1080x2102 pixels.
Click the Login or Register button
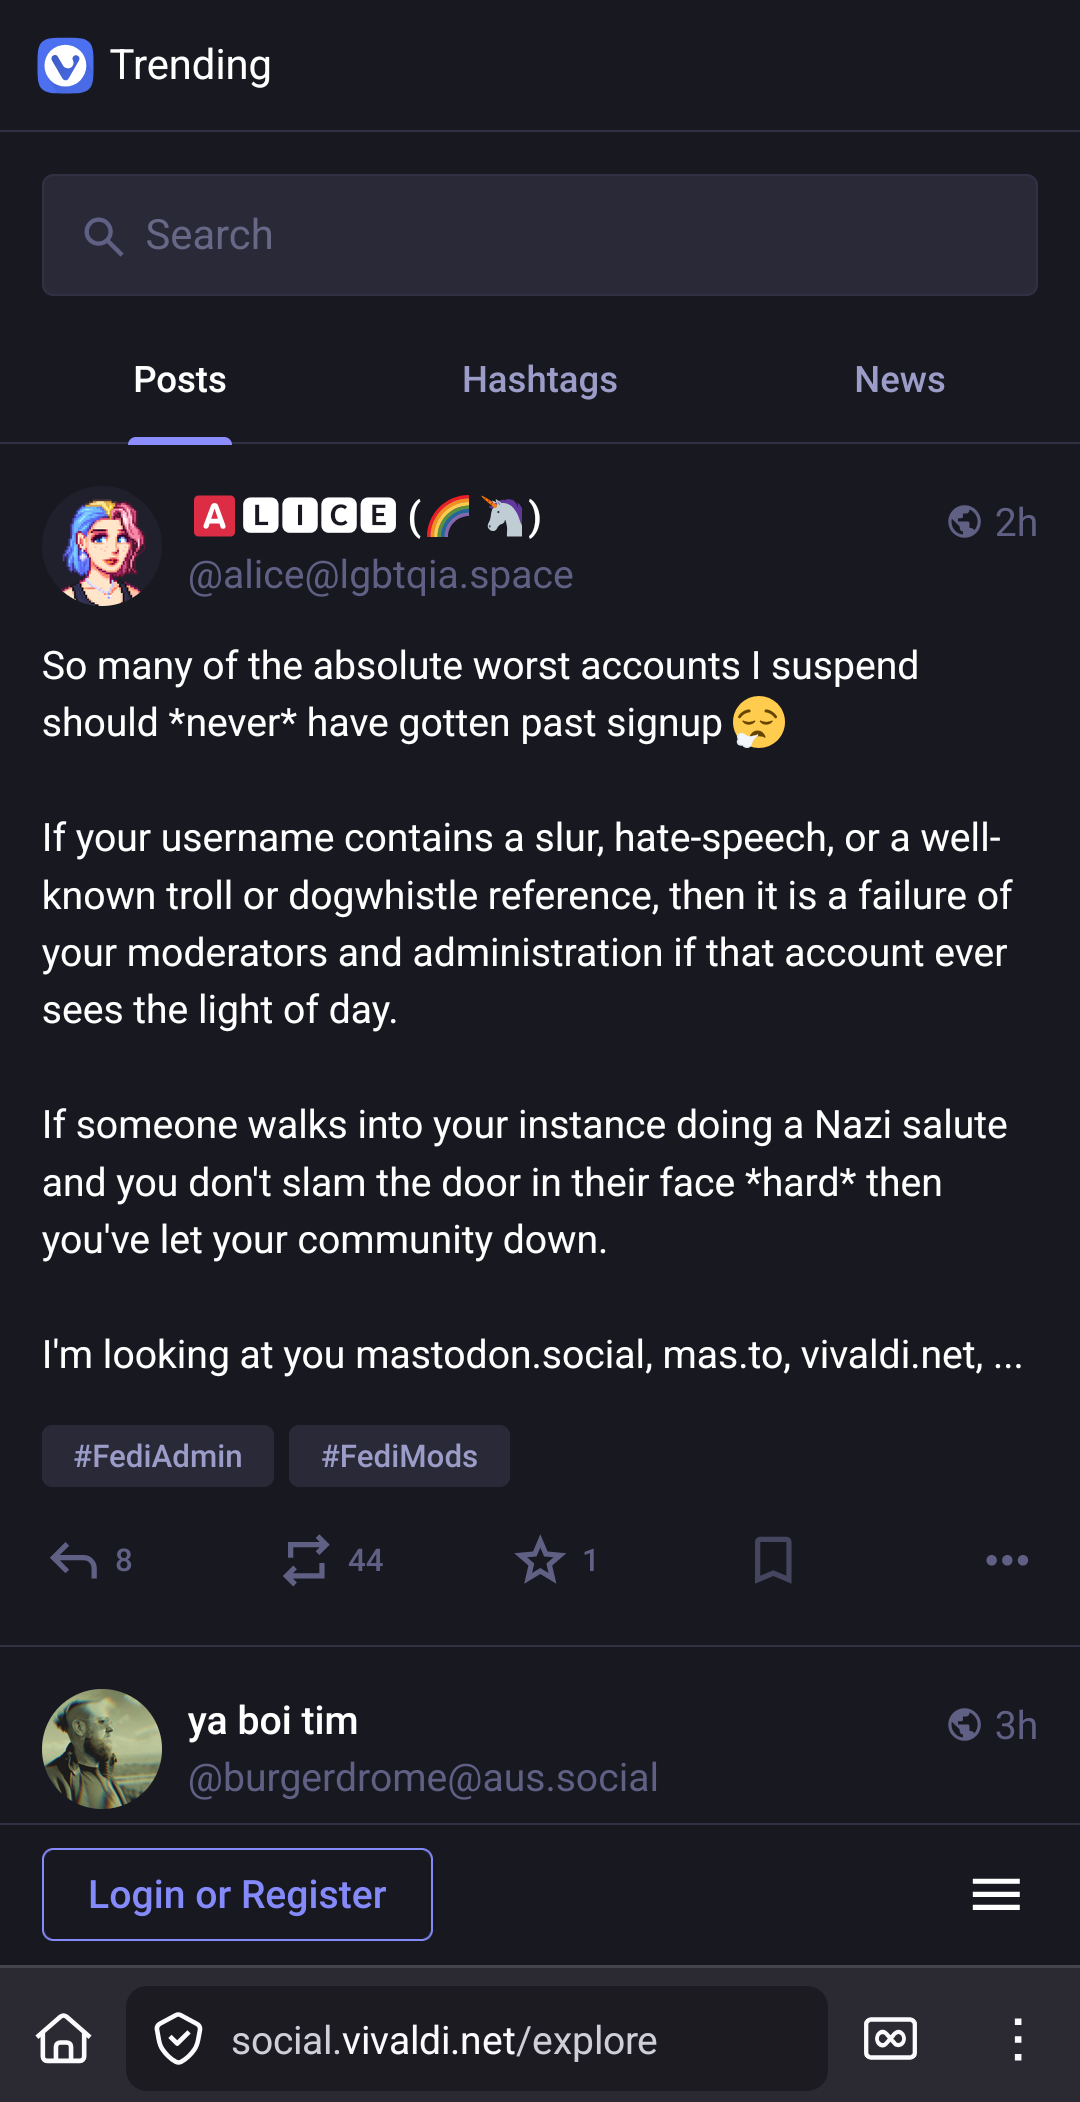237,1894
